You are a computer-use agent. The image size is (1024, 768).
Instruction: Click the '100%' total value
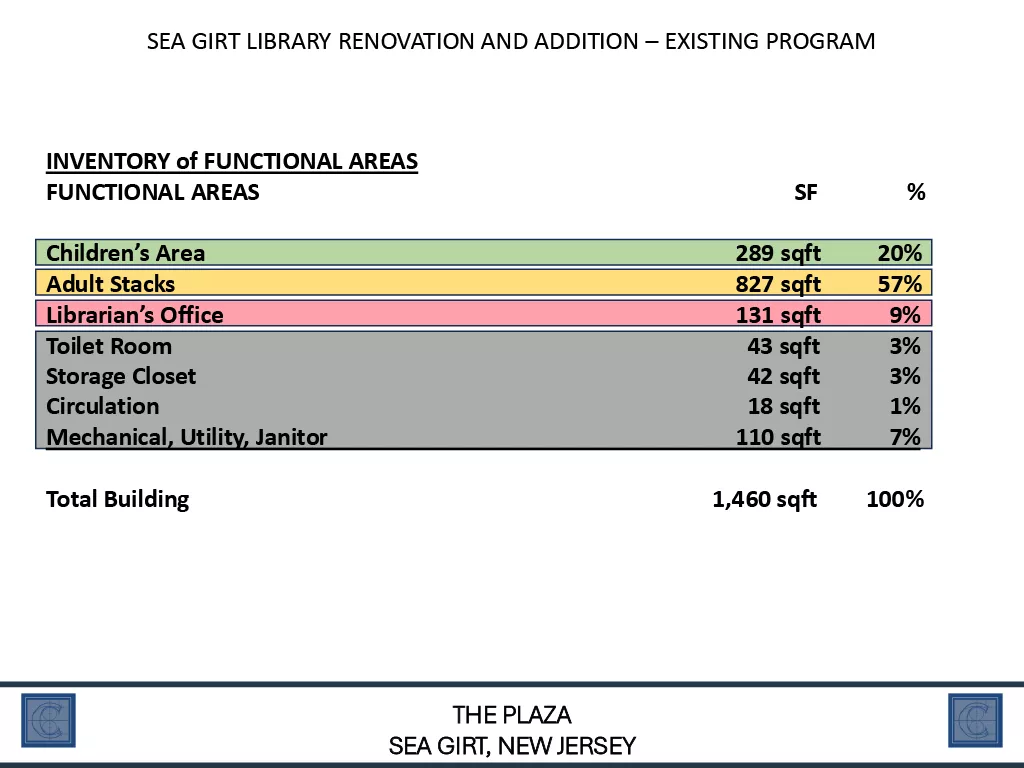[x=895, y=499]
